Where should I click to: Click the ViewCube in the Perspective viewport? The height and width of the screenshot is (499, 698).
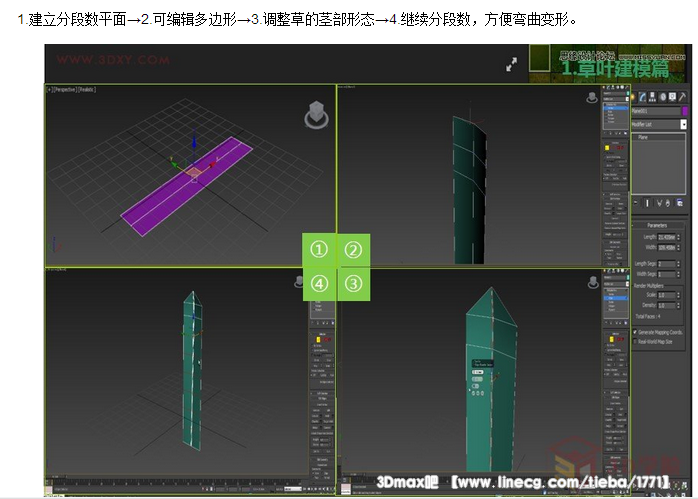pos(316,115)
